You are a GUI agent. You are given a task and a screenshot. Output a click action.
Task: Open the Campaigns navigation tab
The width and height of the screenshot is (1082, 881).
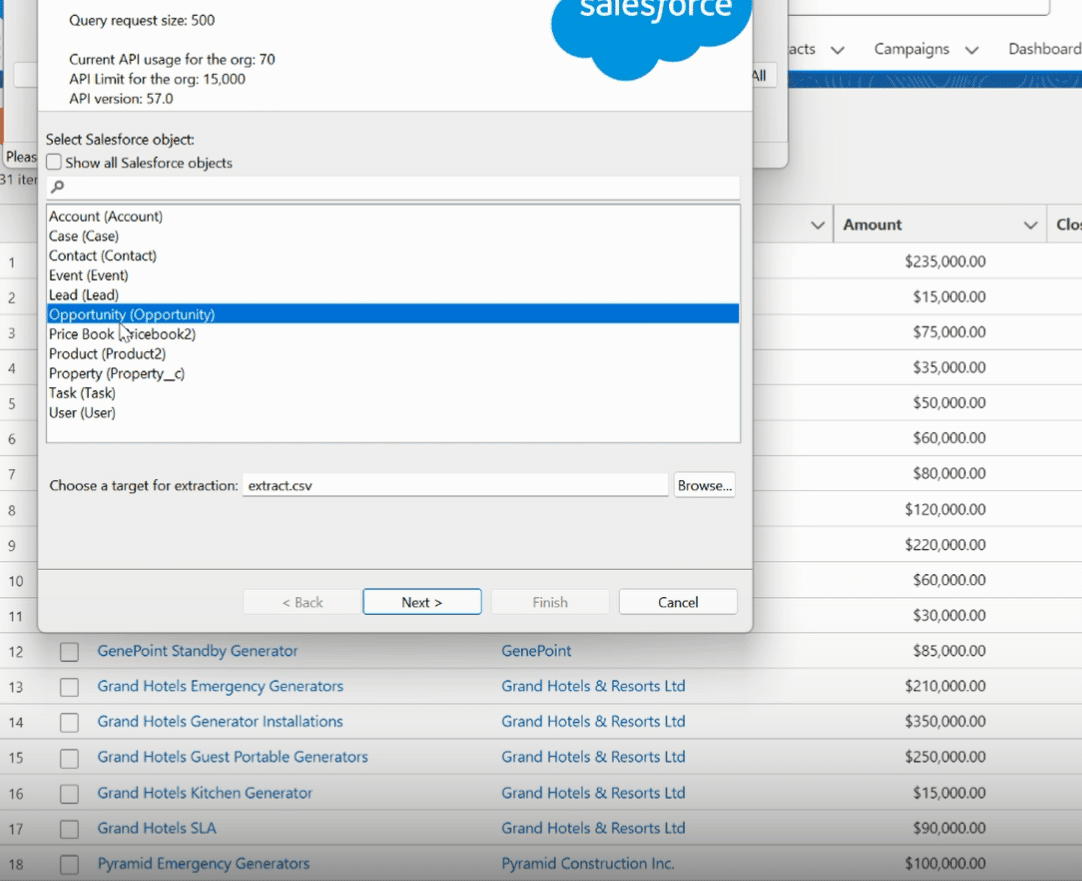click(x=912, y=49)
